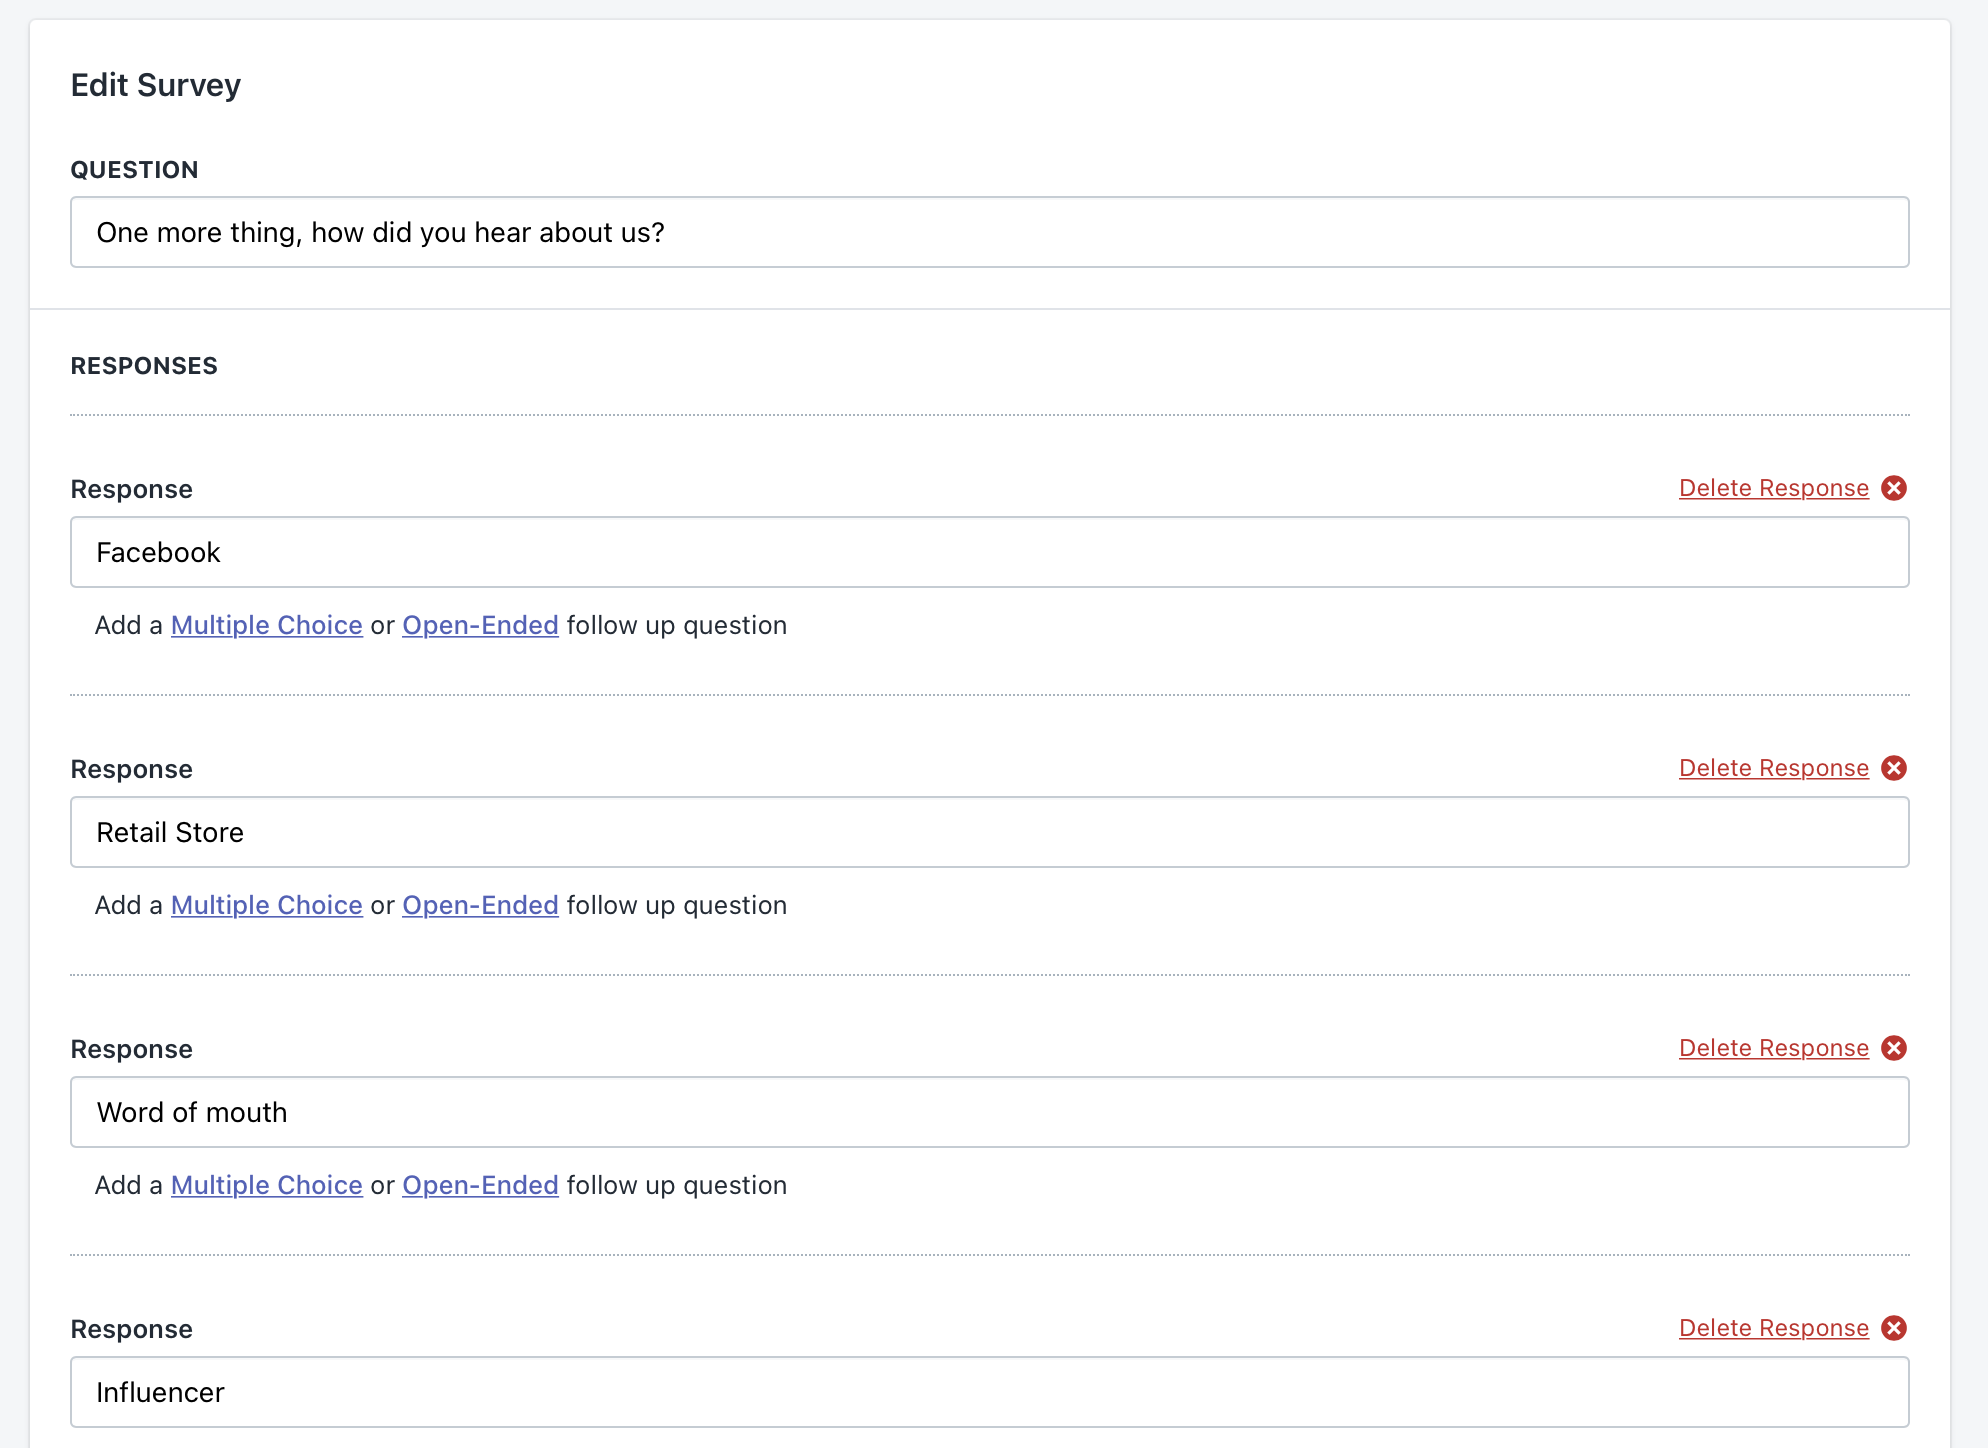Click Delete Response link for Facebook
The image size is (1988, 1448).
pos(1773,488)
